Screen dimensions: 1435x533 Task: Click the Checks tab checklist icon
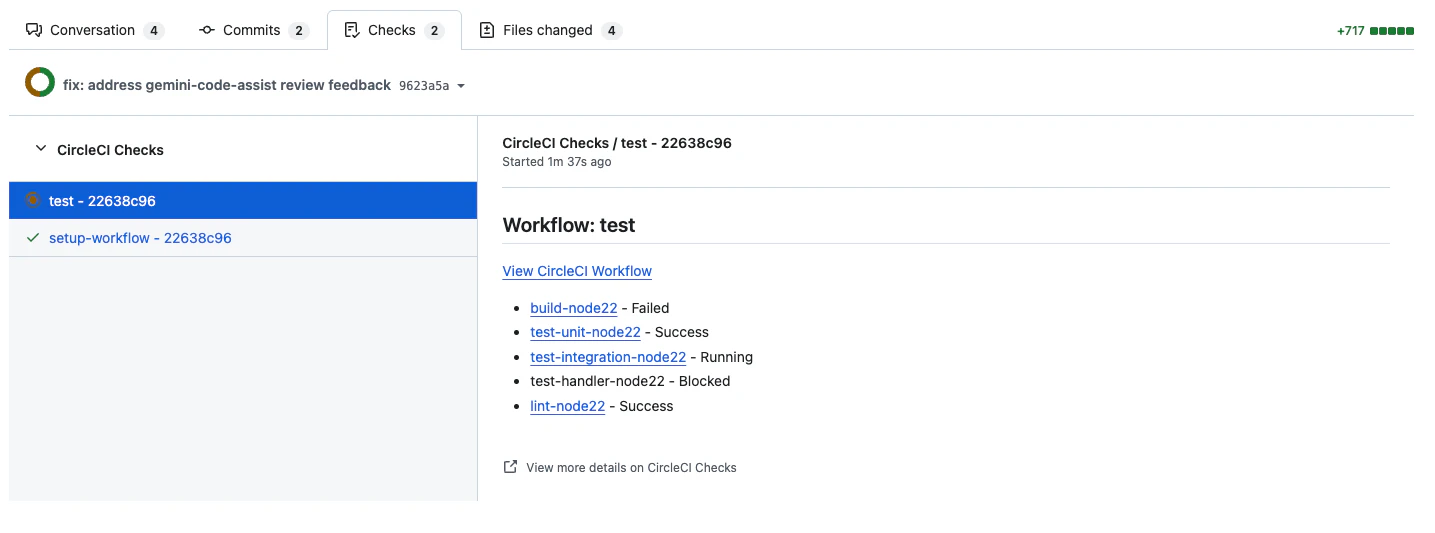coord(352,30)
